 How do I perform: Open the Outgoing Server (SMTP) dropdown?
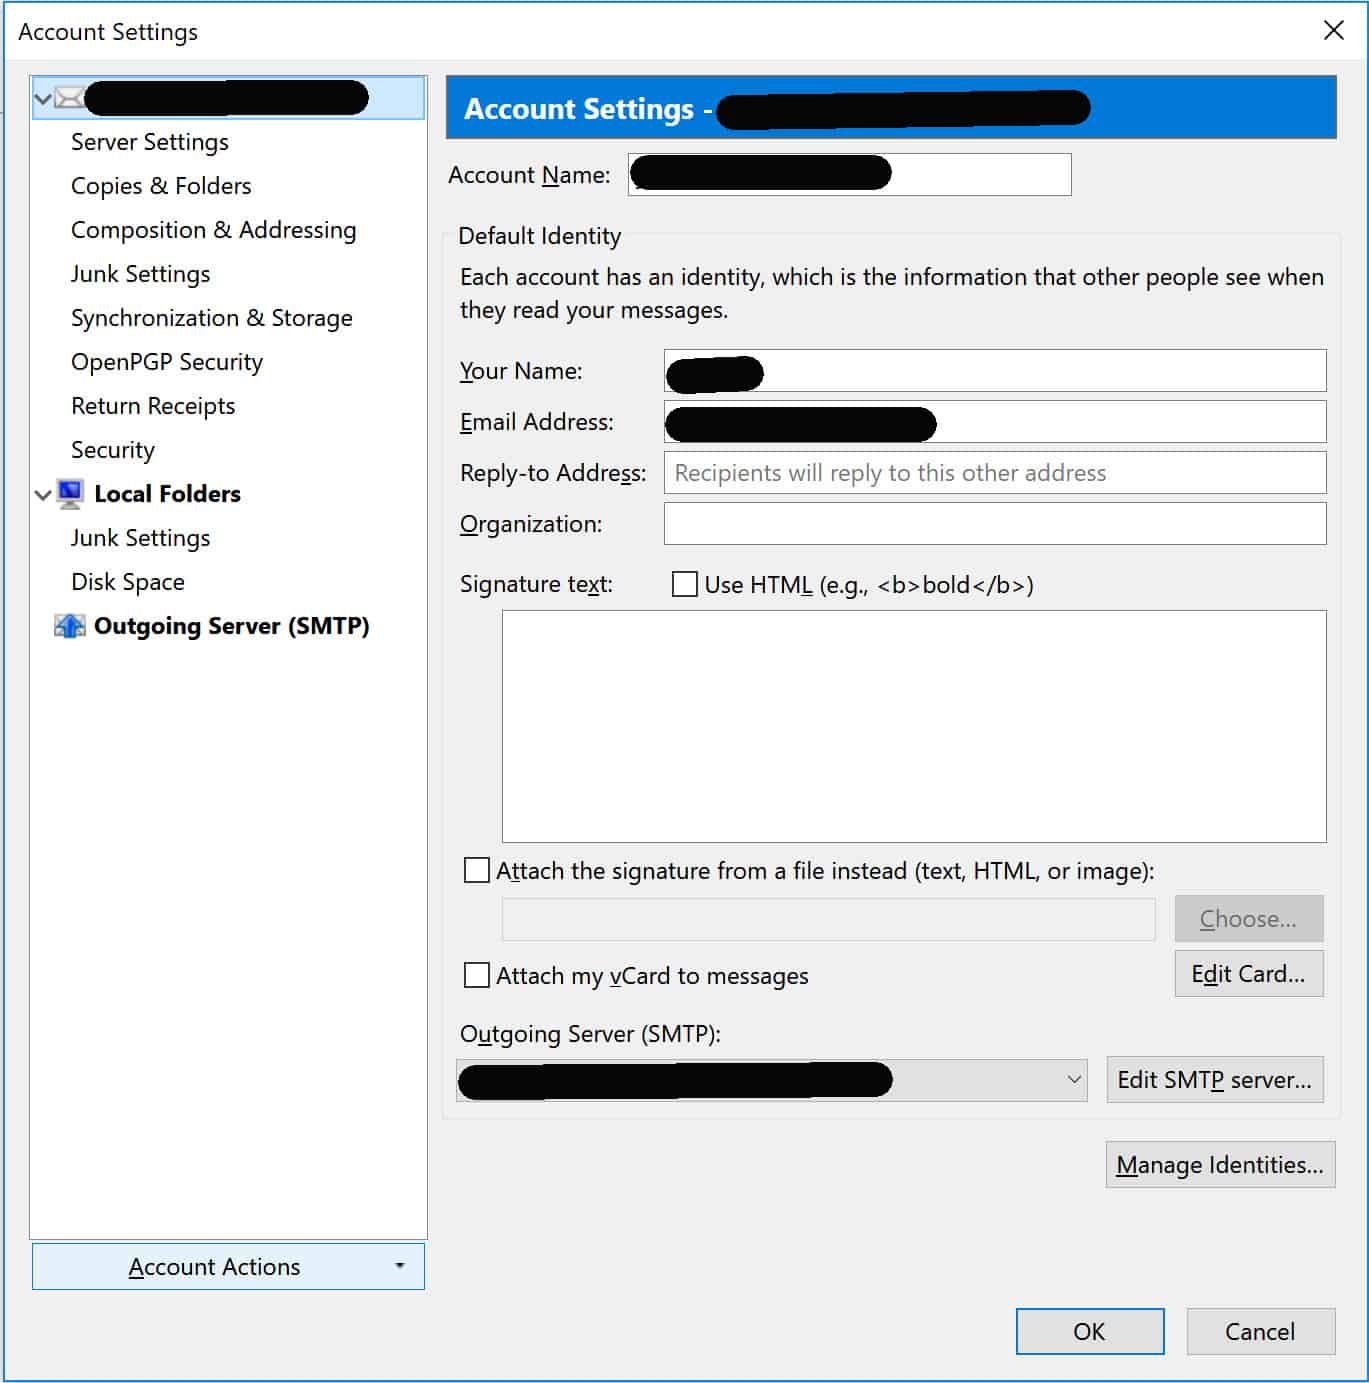pyautogui.click(x=1072, y=1080)
